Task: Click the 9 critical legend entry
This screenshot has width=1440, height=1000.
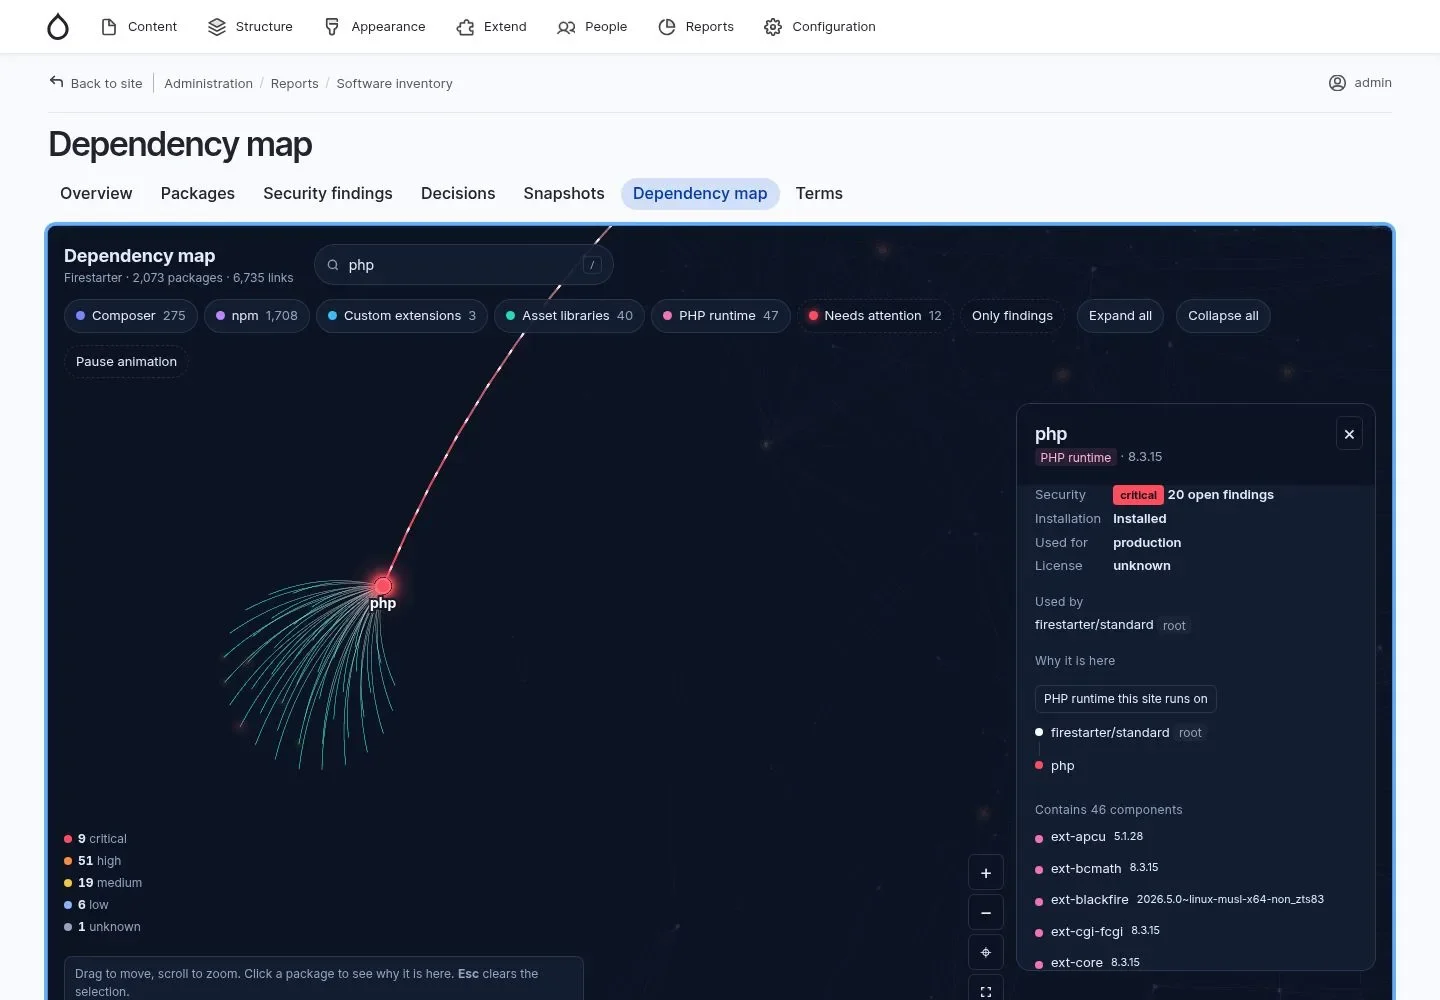Action: tap(96, 839)
